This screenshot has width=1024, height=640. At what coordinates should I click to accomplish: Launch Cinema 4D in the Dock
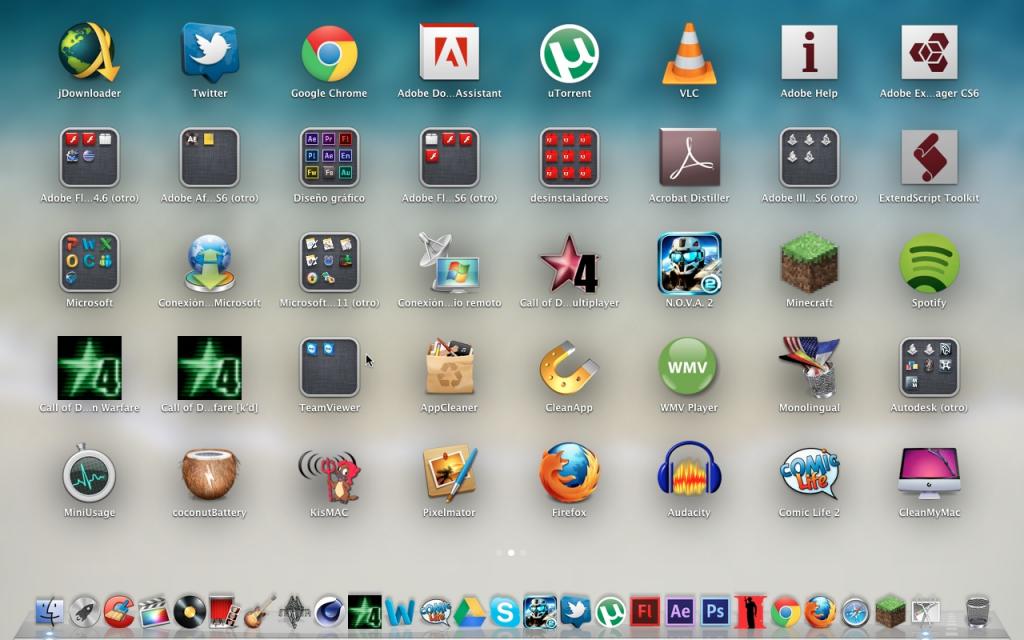tap(329, 613)
